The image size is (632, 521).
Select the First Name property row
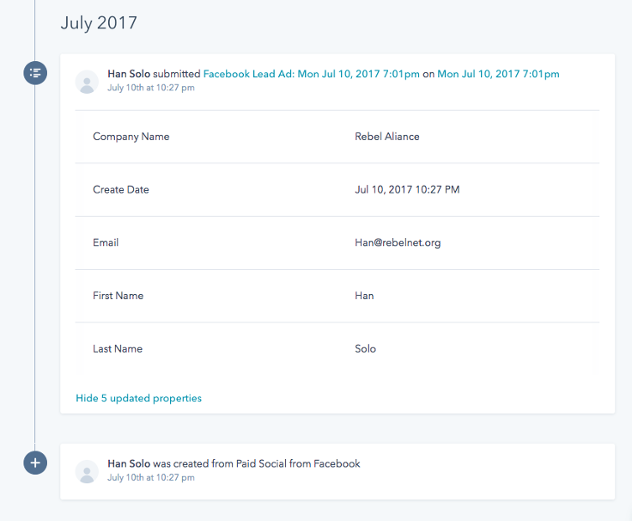point(337,296)
